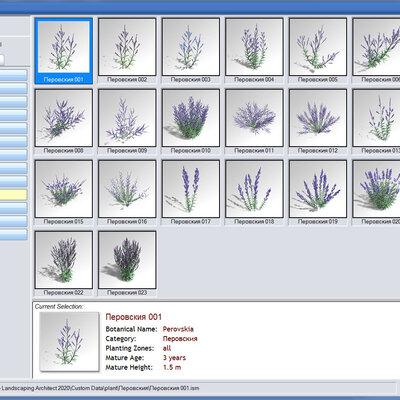Select the Перовския 022 plant thumbnail
400x400 pixels.
64,260
